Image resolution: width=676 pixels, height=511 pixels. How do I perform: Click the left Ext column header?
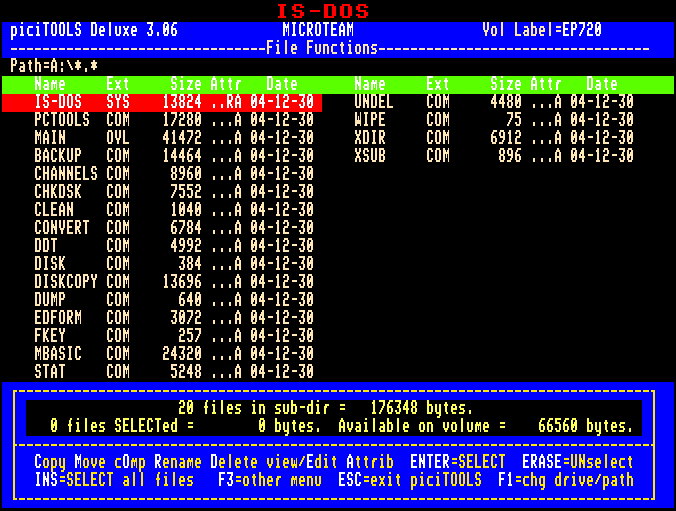coord(118,84)
